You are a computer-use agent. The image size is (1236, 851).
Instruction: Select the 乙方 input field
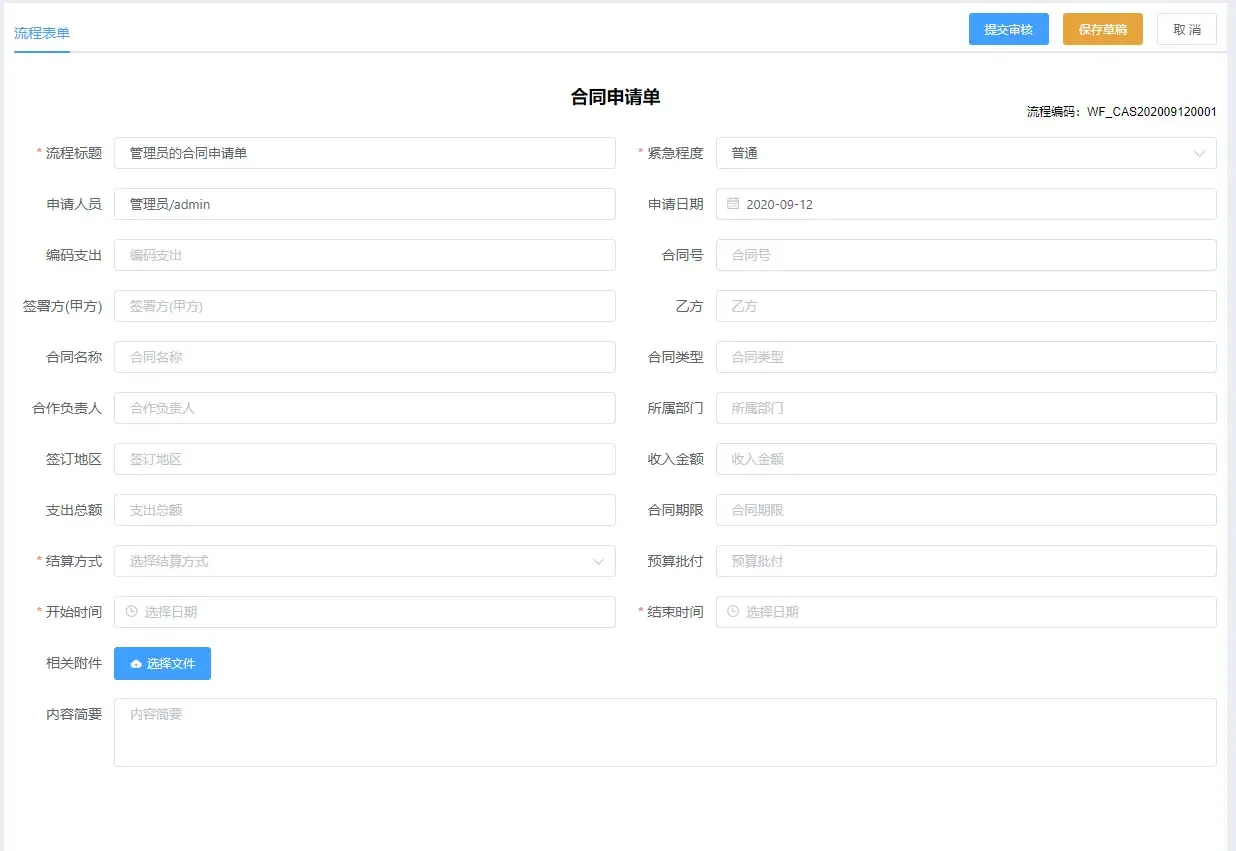[965, 306]
